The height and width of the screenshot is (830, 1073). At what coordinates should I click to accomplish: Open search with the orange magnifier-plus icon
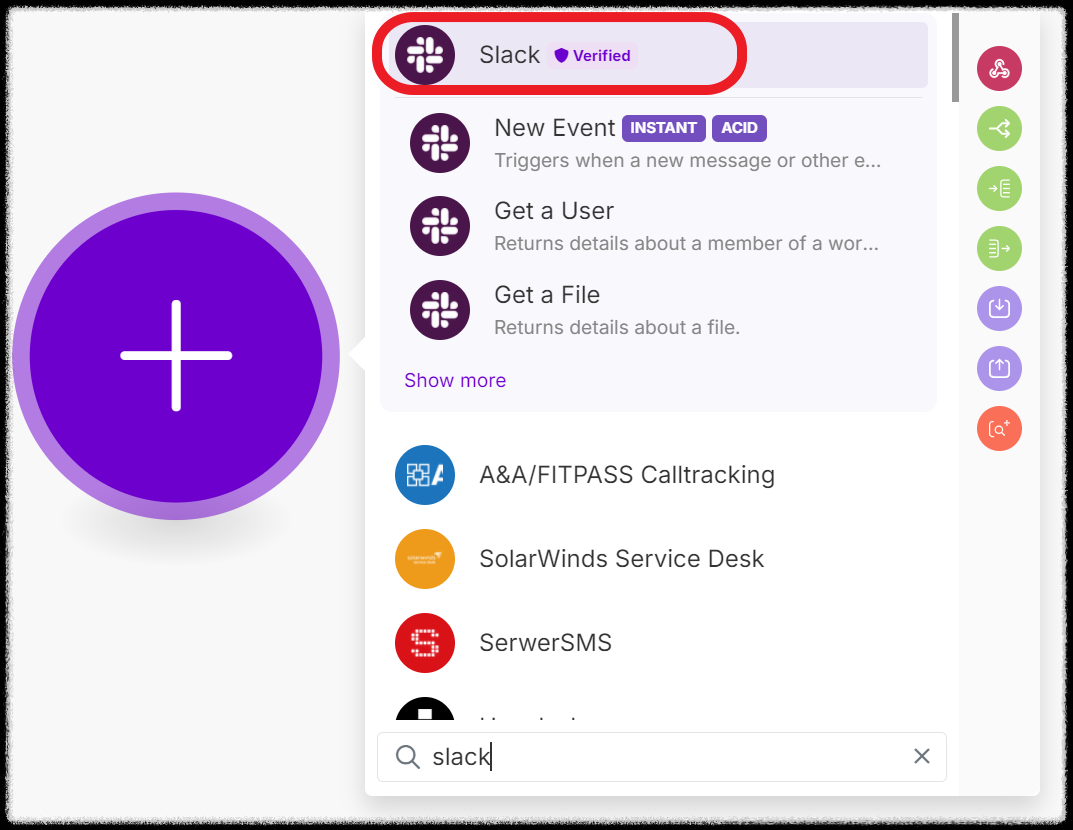pos(999,428)
